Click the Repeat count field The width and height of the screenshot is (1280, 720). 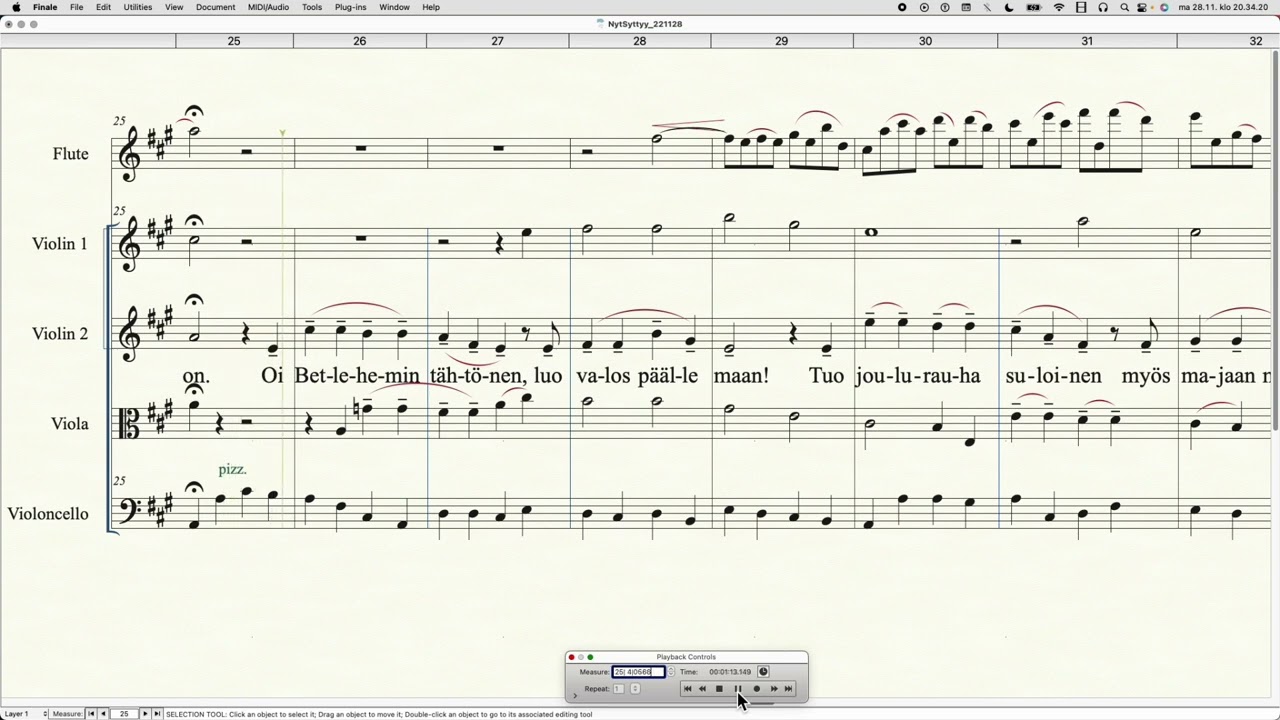click(x=618, y=689)
